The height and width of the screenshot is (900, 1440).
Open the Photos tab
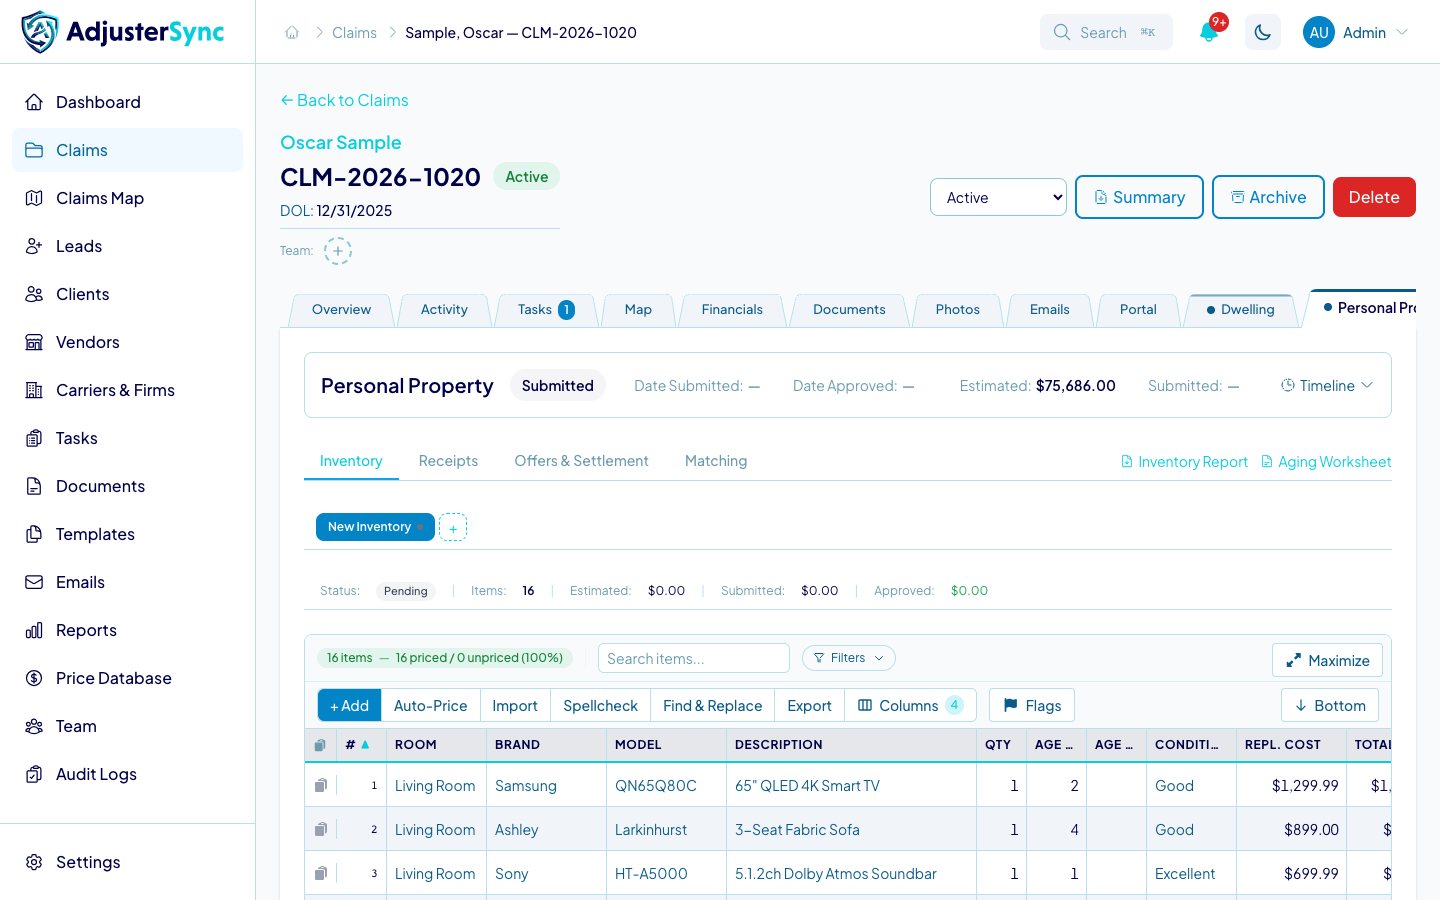pos(957,310)
